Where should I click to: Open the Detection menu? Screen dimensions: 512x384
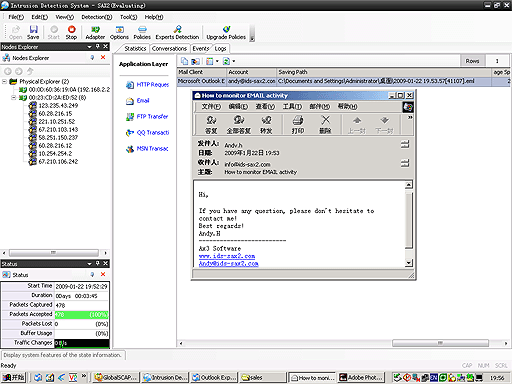pyautogui.click(x=97, y=17)
